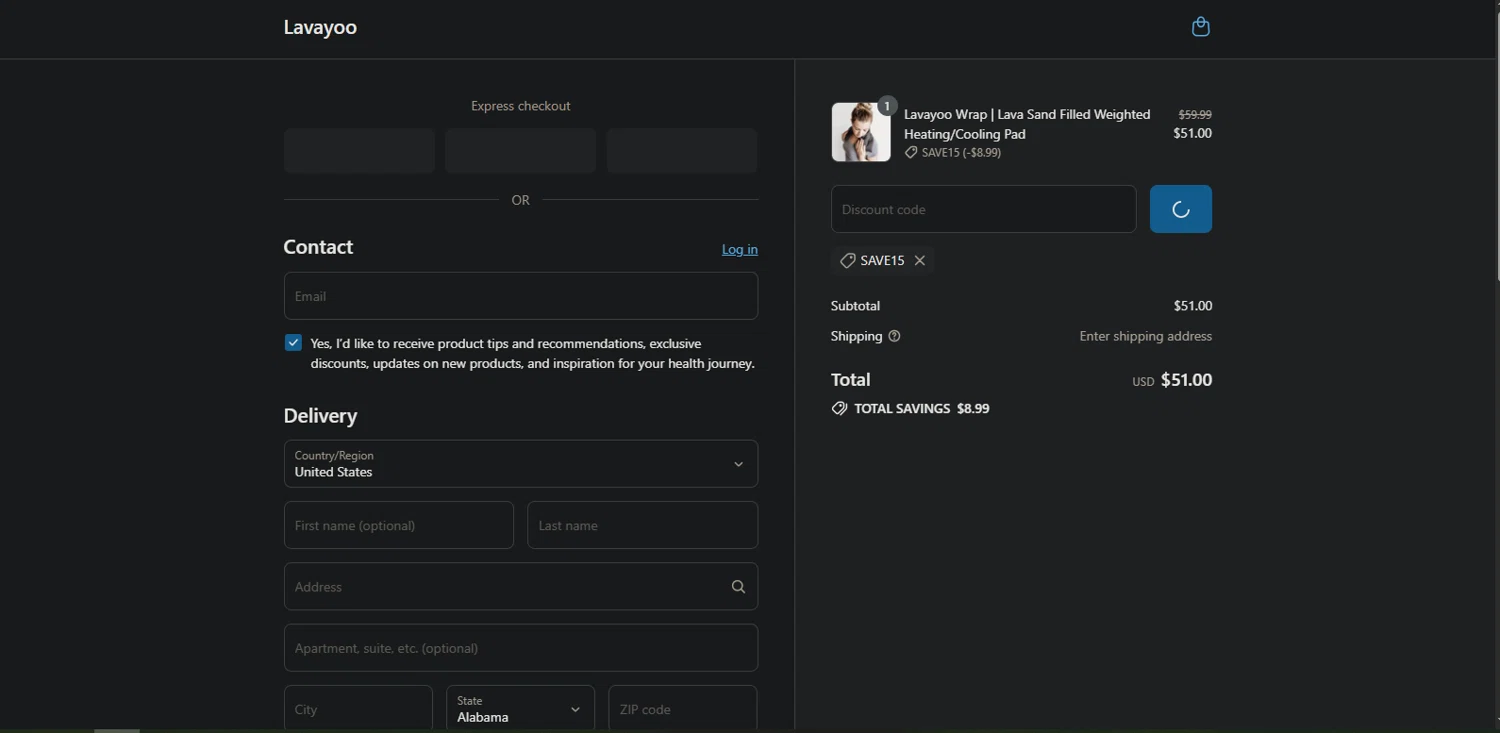Image resolution: width=1500 pixels, height=733 pixels.
Task: Remove the SAVE15 discount code tag
Action: click(920, 260)
